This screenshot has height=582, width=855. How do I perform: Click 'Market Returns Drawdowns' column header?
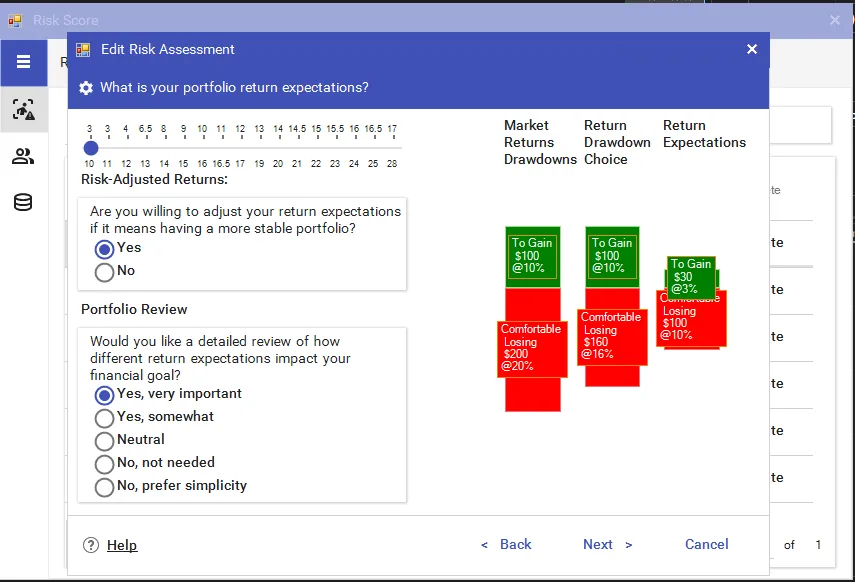[540, 142]
